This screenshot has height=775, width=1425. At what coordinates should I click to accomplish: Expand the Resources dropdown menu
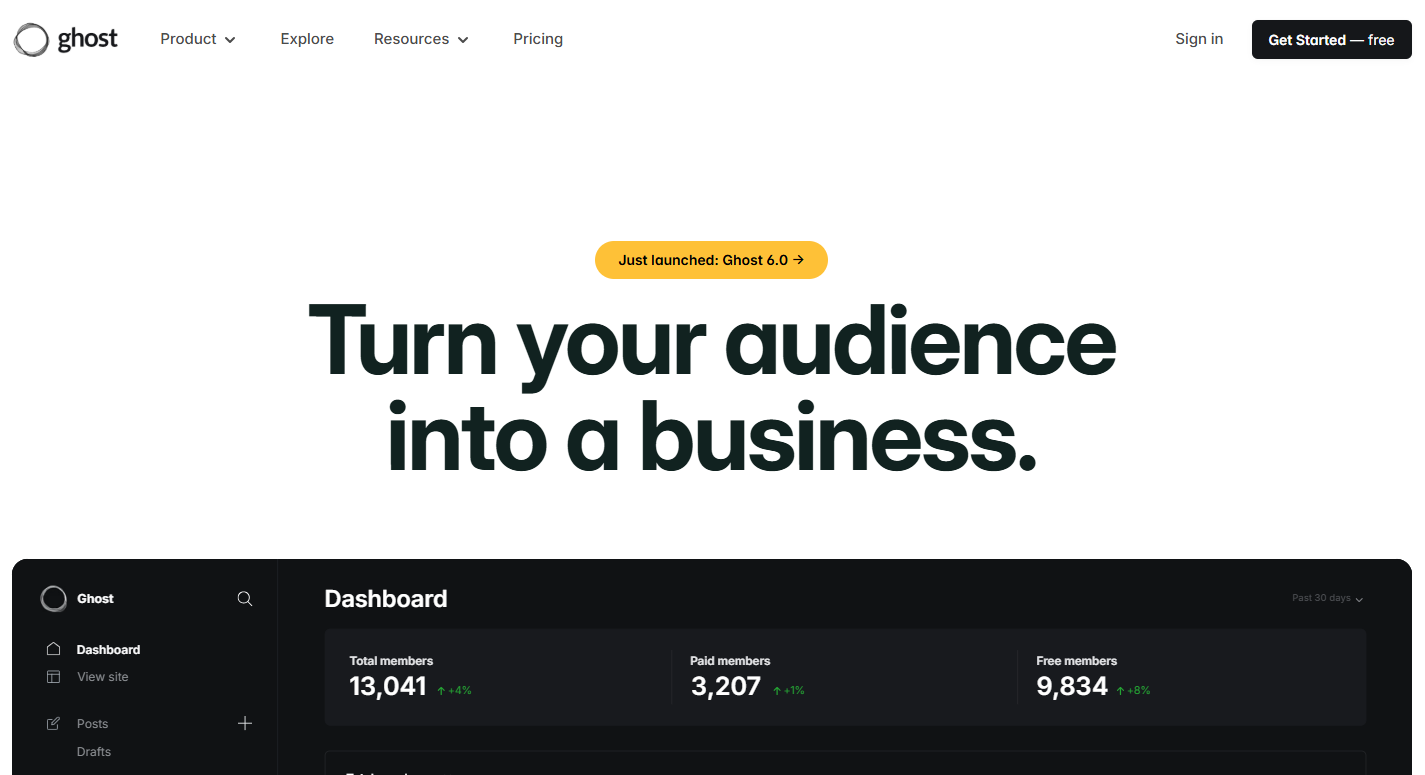pos(421,39)
